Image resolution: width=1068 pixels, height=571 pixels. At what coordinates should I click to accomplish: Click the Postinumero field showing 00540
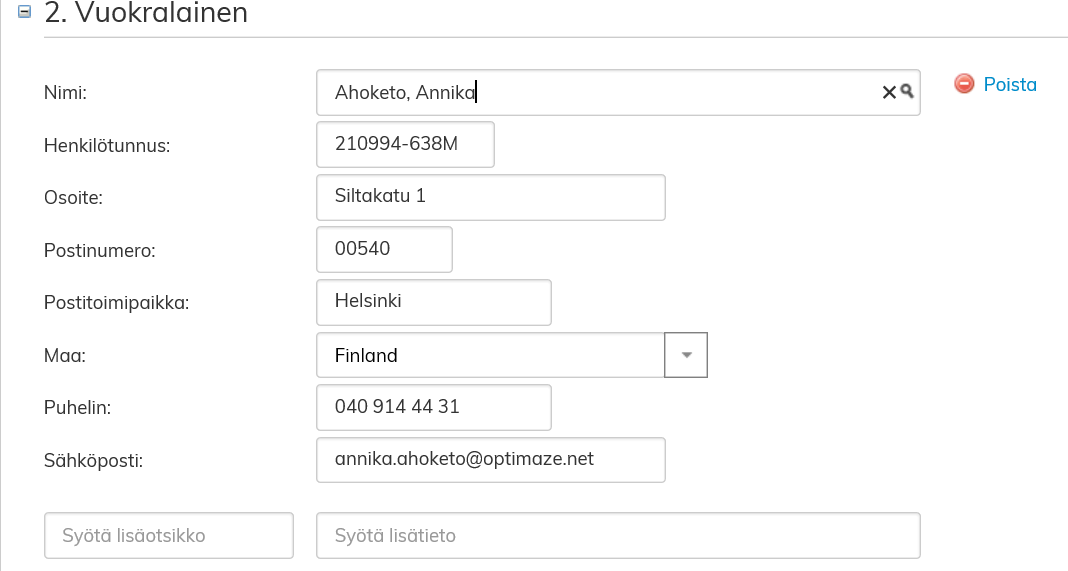384,249
